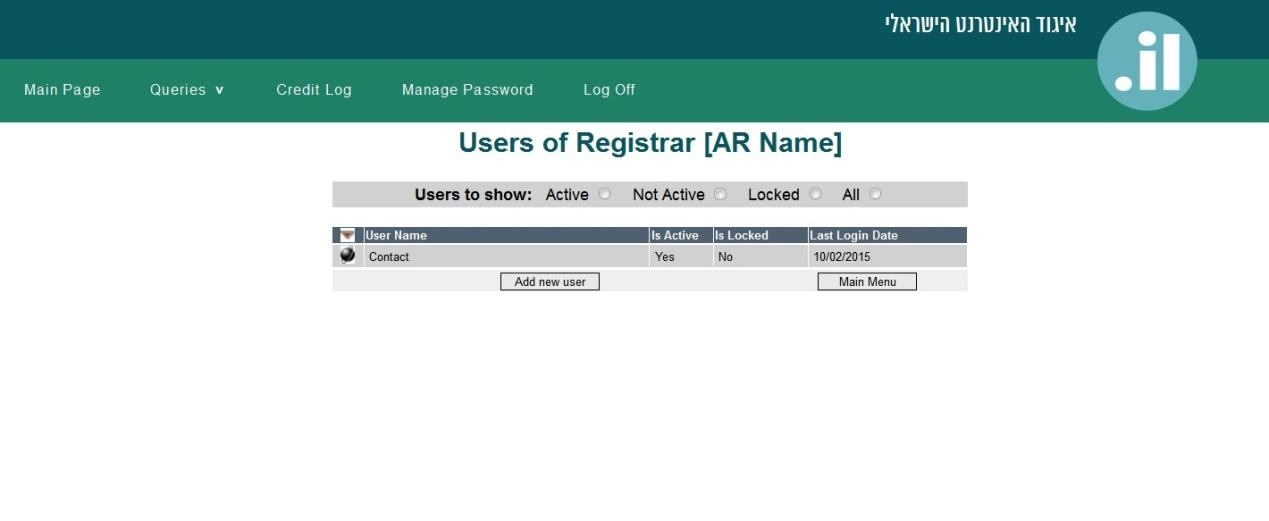Click the Users to show label

[473, 195]
